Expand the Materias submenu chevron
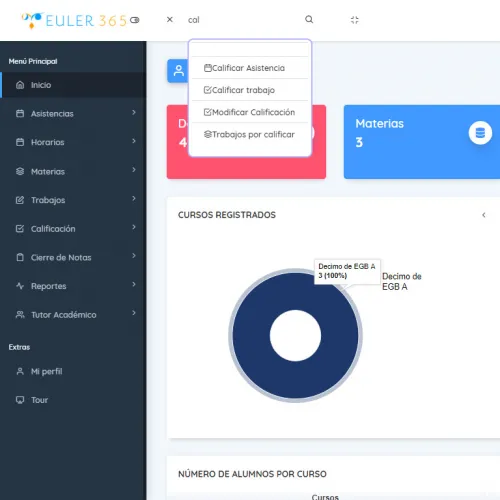This screenshot has height=500, width=500. (134, 170)
